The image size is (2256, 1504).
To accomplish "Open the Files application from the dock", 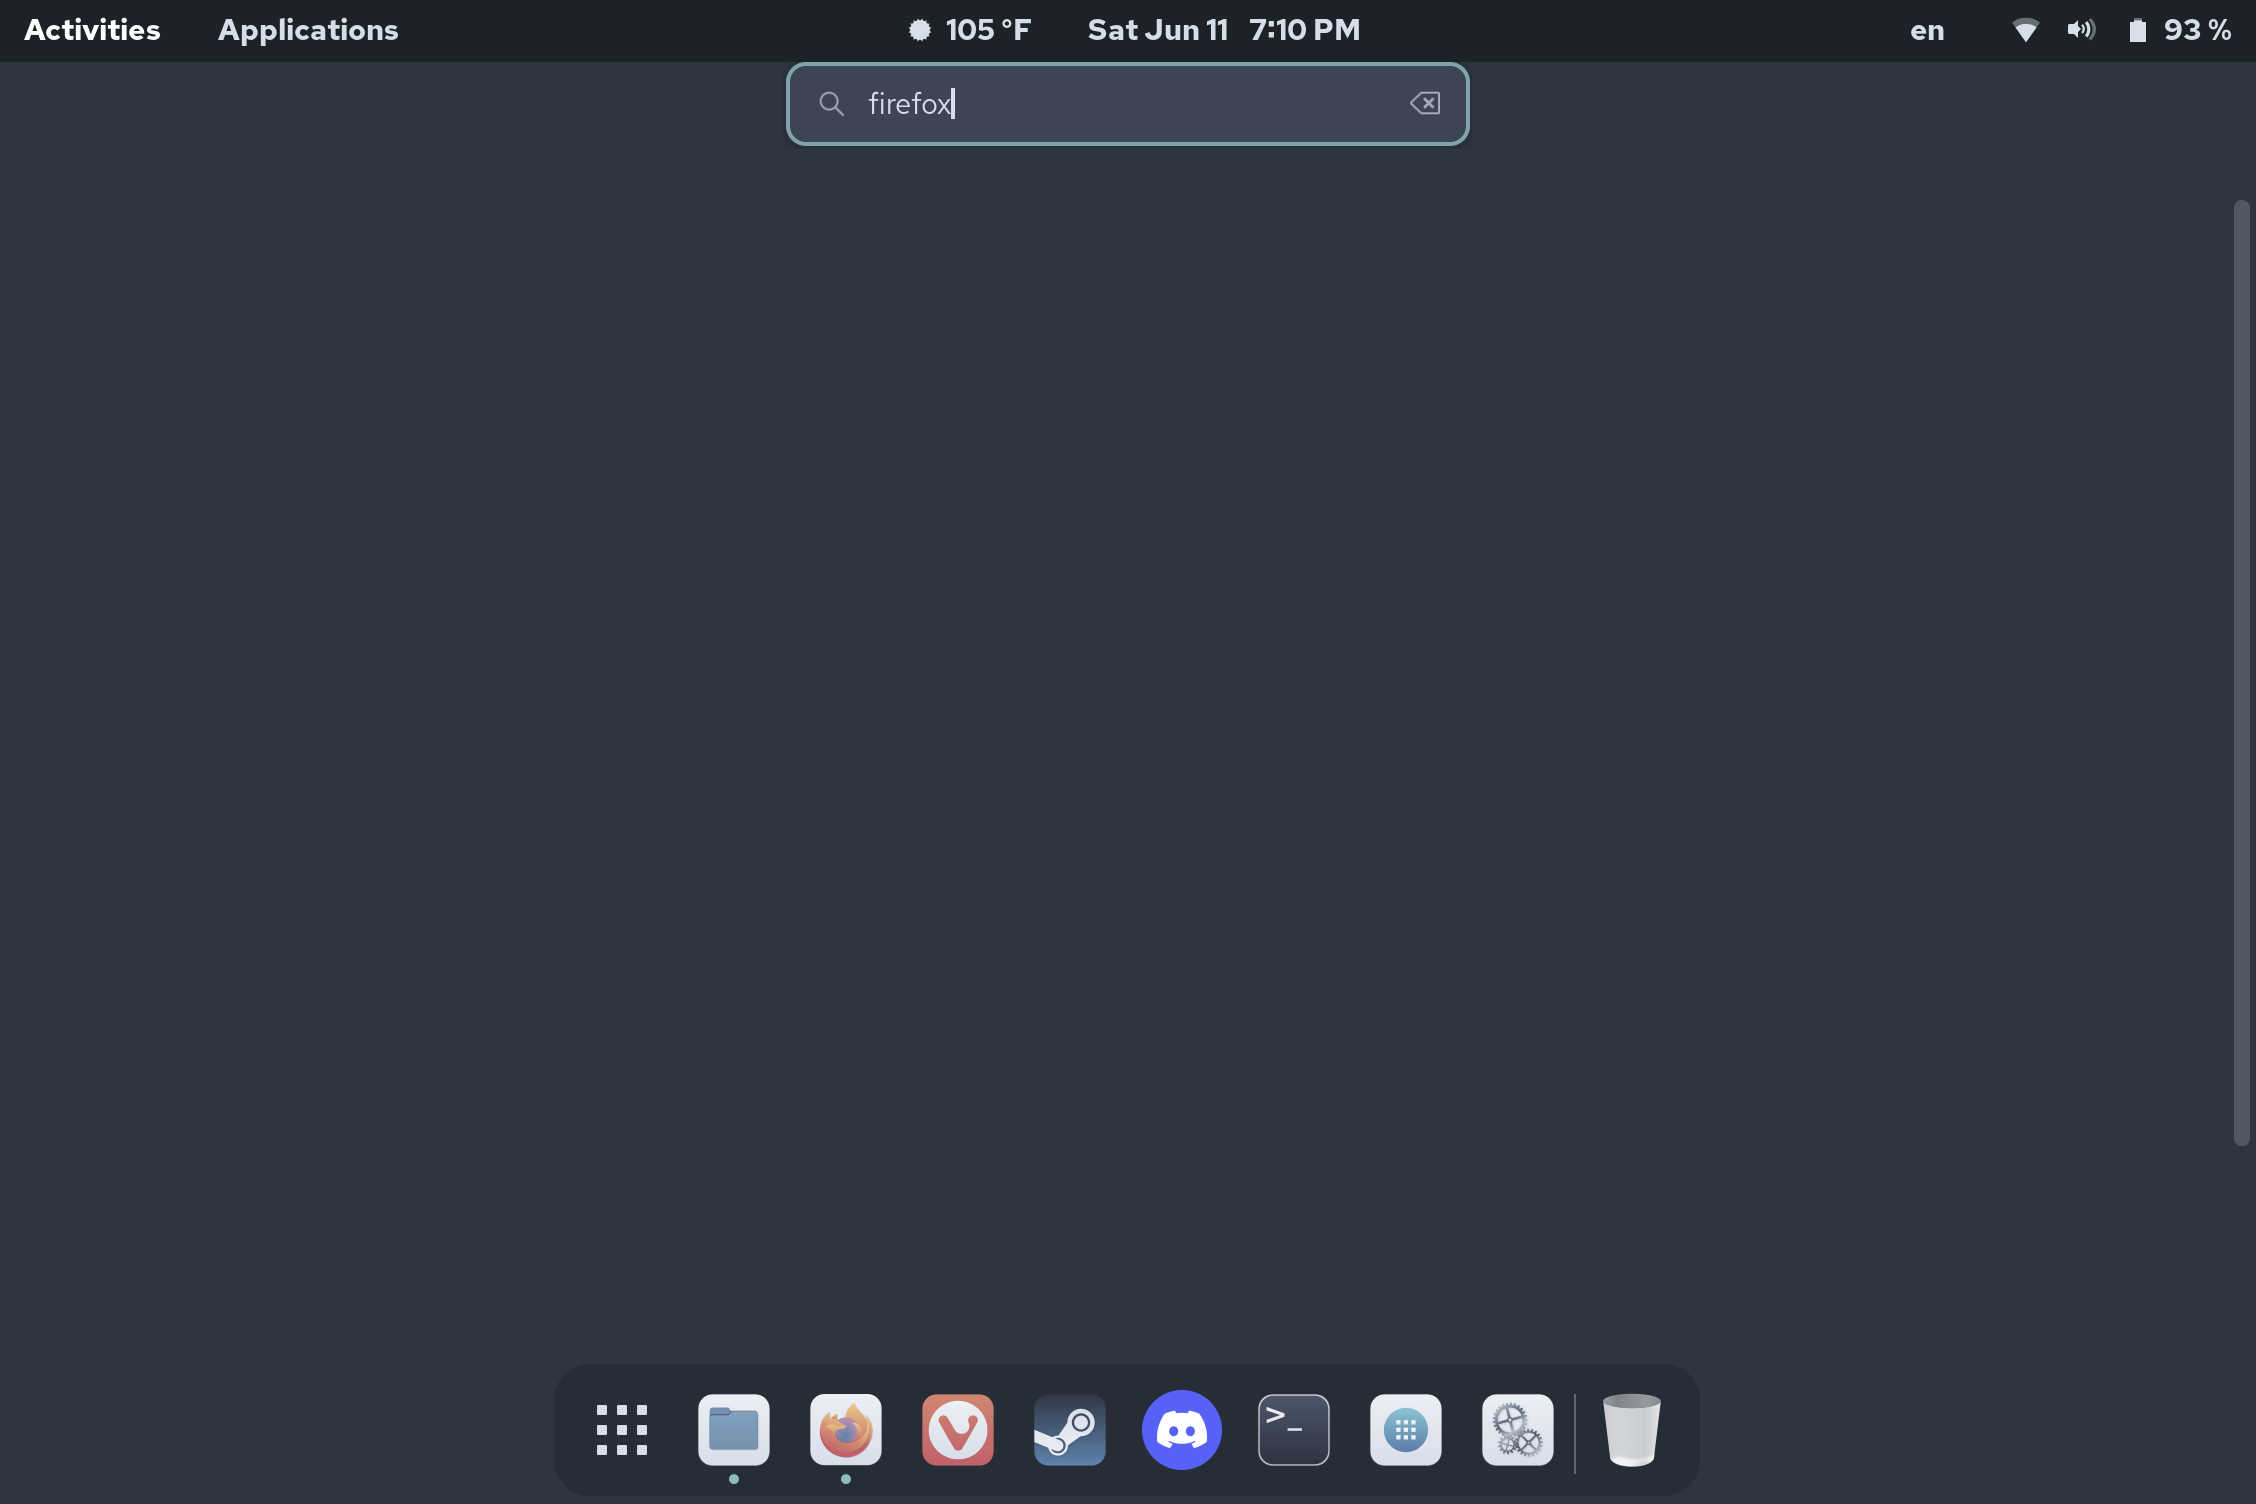I will coord(733,1430).
